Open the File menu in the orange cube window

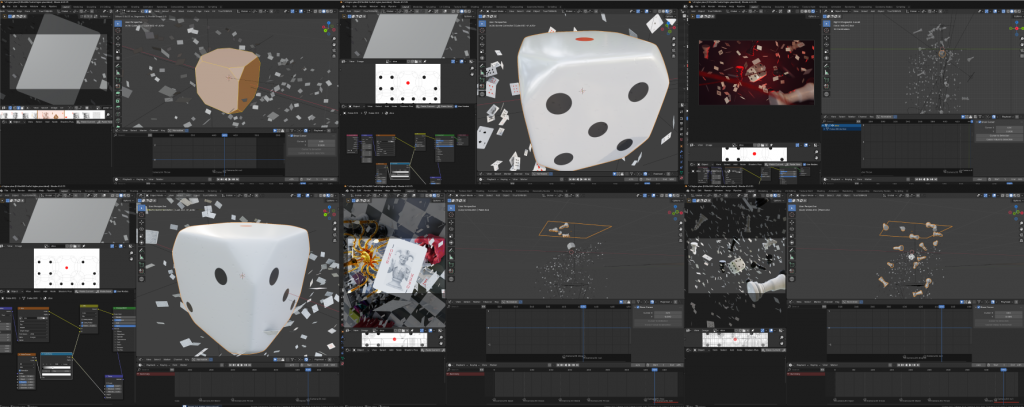coord(10,4)
